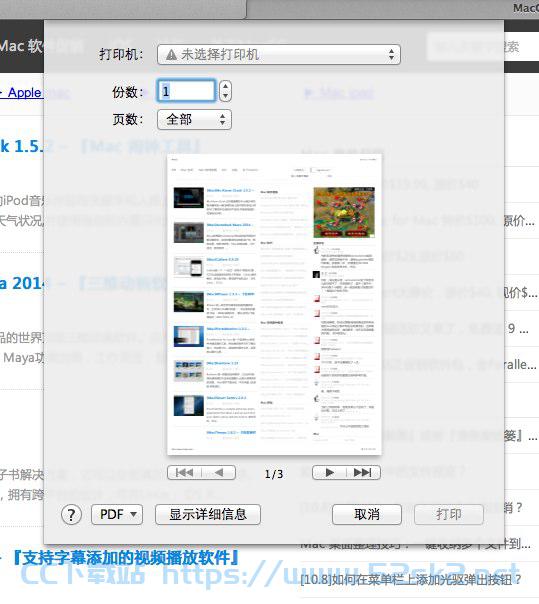Click the 打印 print button
The height and width of the screenshot is (604, 539).
point(449,515)
